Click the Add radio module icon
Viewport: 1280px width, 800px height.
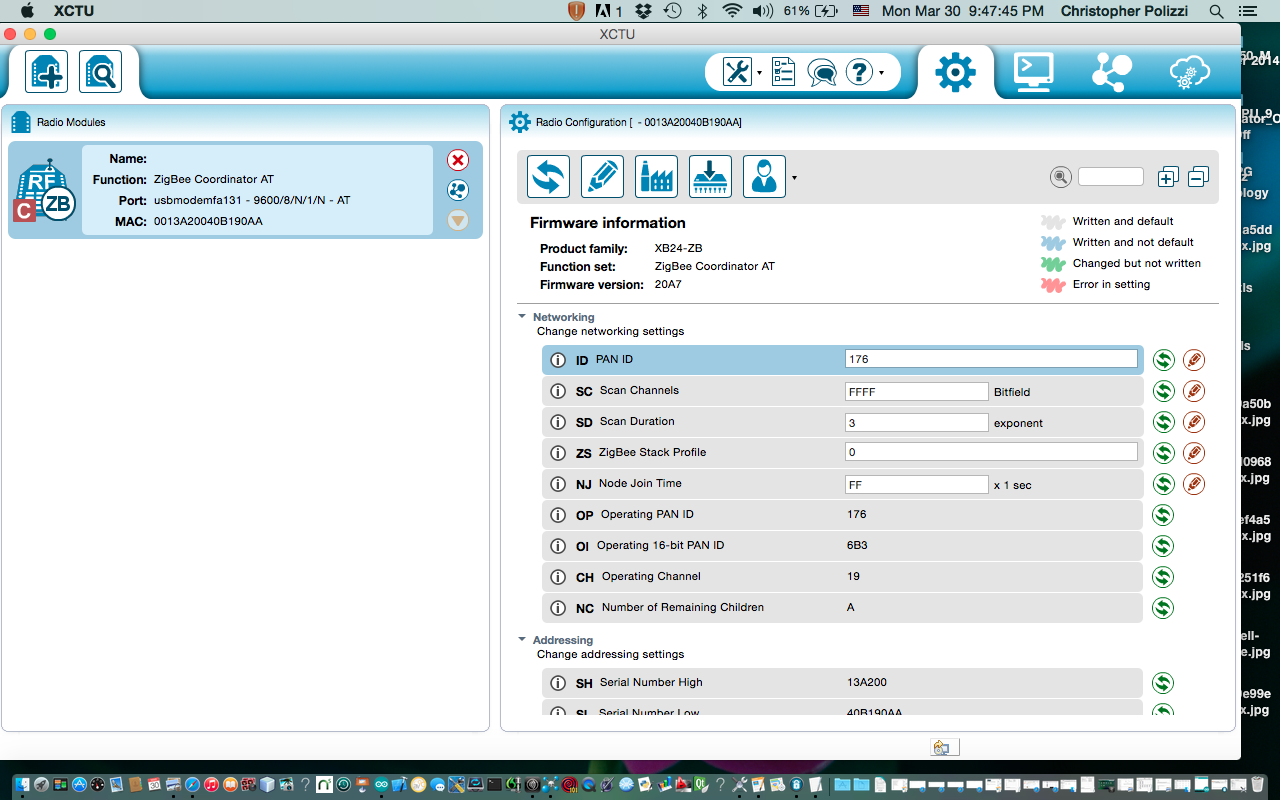(47, 72)
